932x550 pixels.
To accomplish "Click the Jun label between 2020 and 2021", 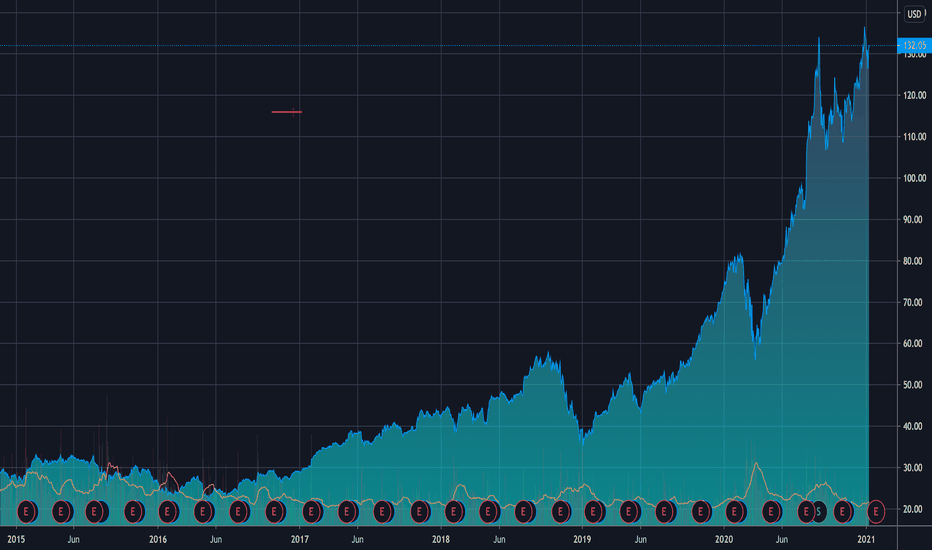I will pyautogui.click(x=782, y=539).
